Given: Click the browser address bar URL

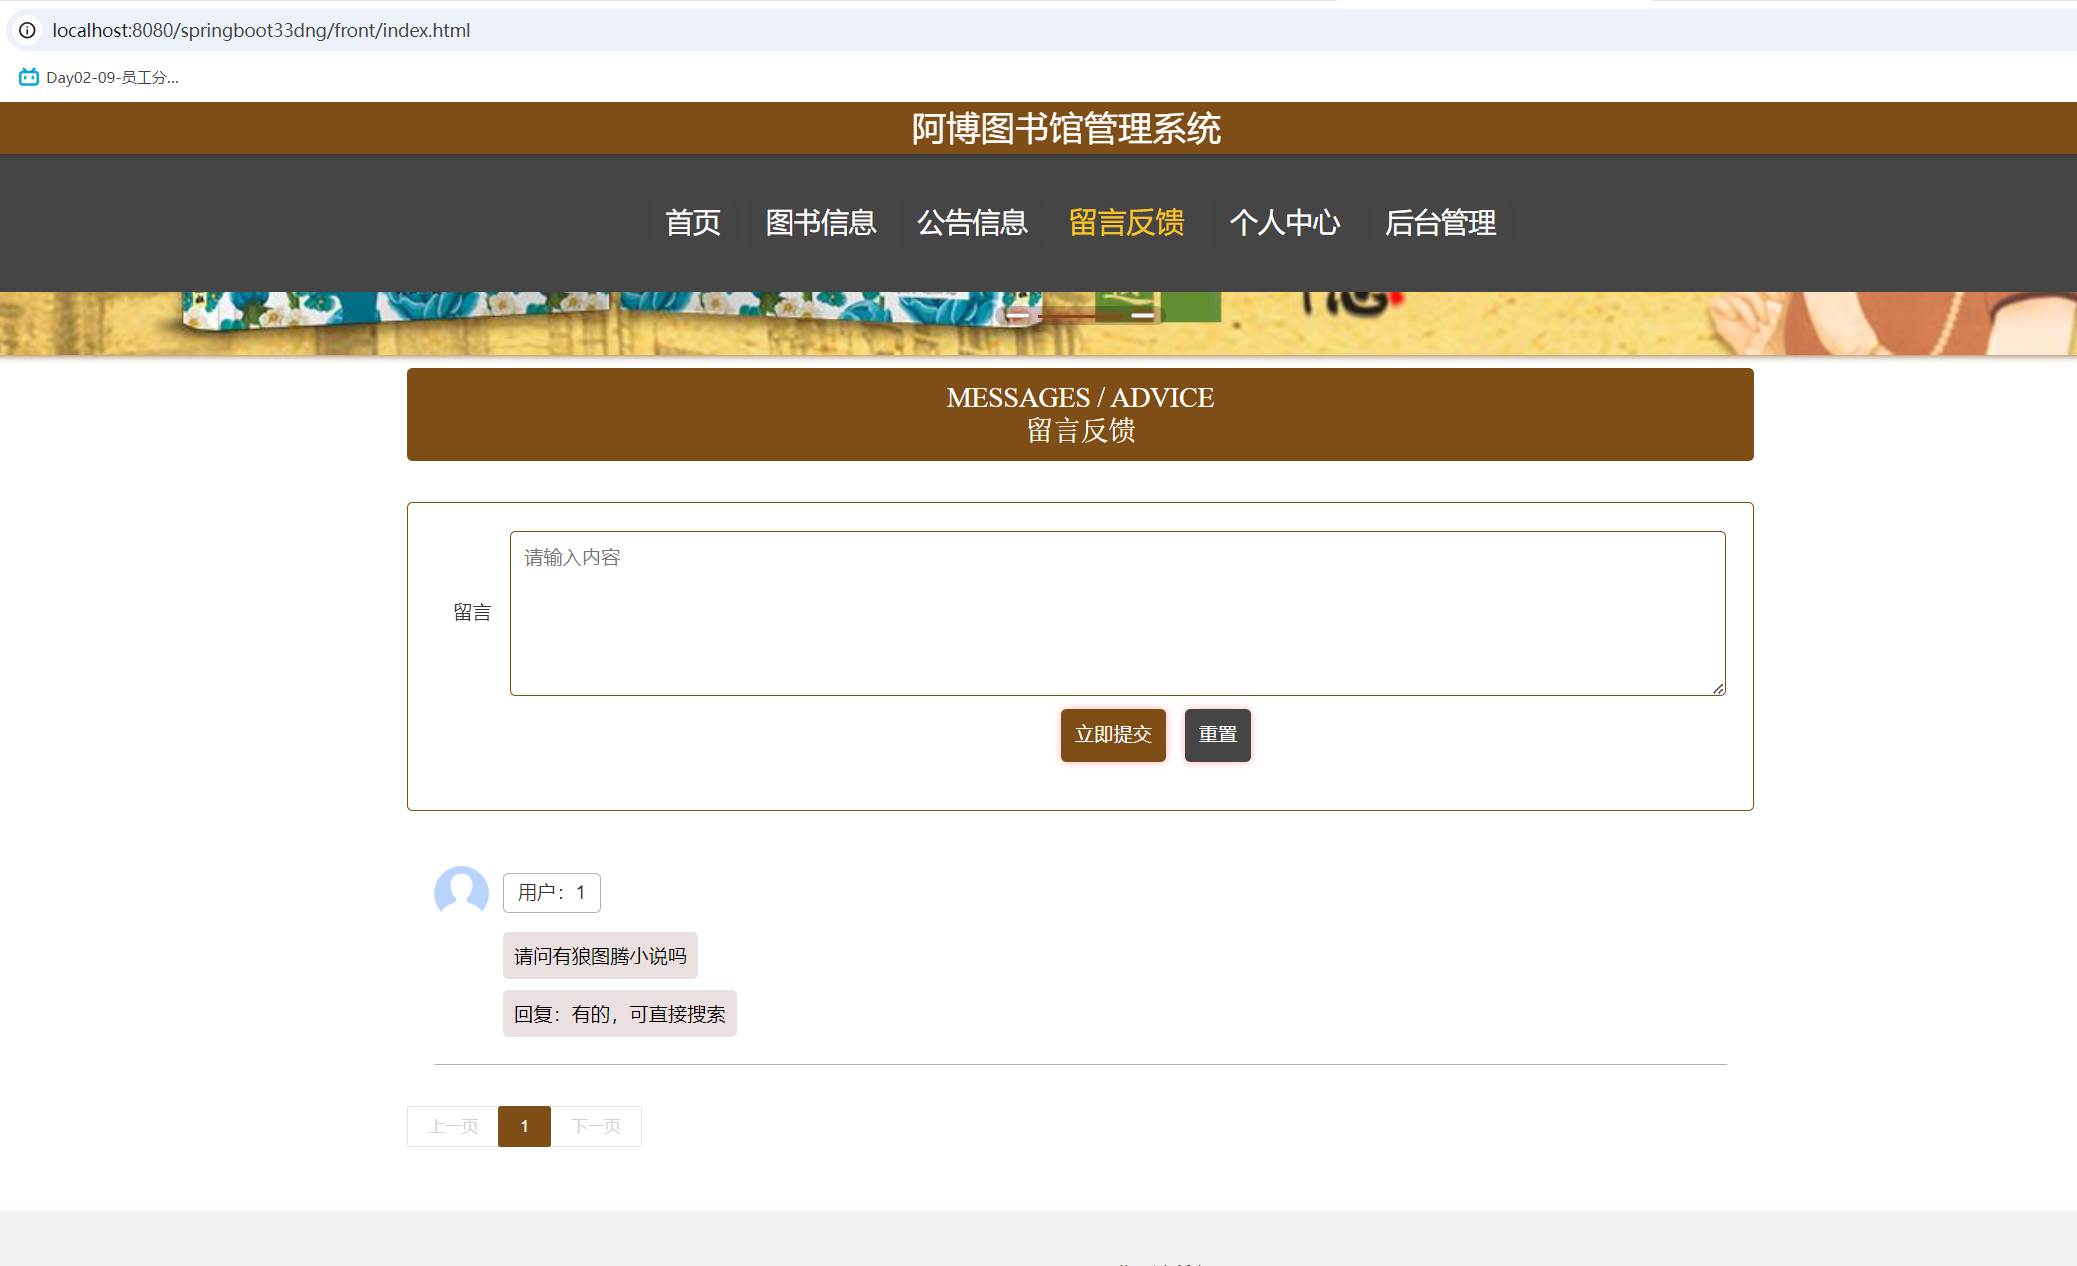Looking at the screenshot, I should point(261,30).
